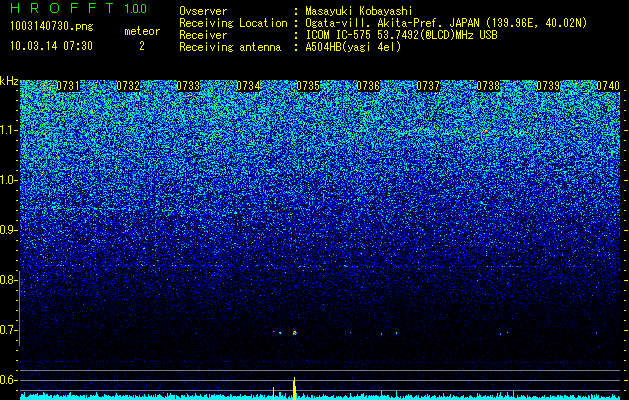Click the bright meteor echo near 0735
The height and width of the screenshot is (400, 629).
coord(295,333)
